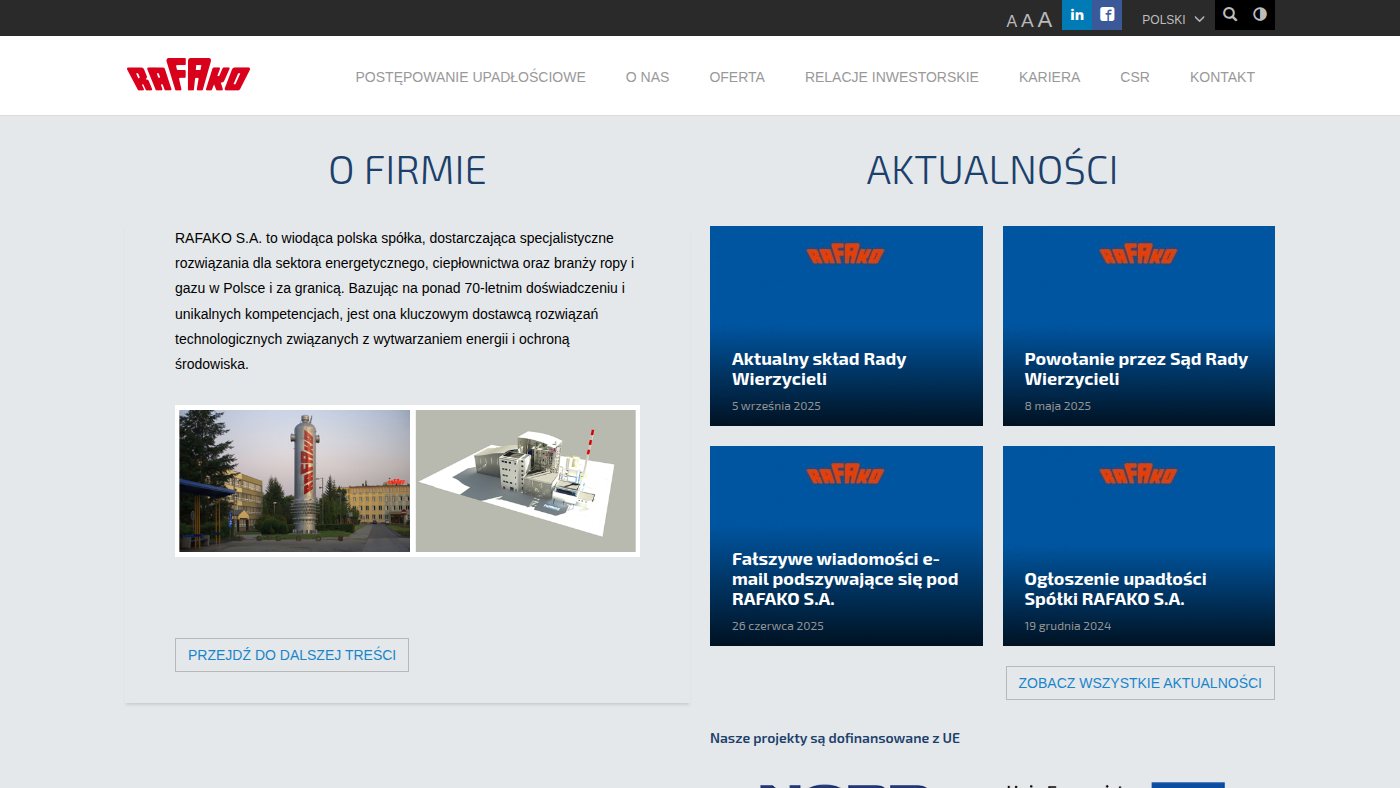
Task: Click the RAFAKO logo on the Aktualny skład card
Action: coord(846,254)
